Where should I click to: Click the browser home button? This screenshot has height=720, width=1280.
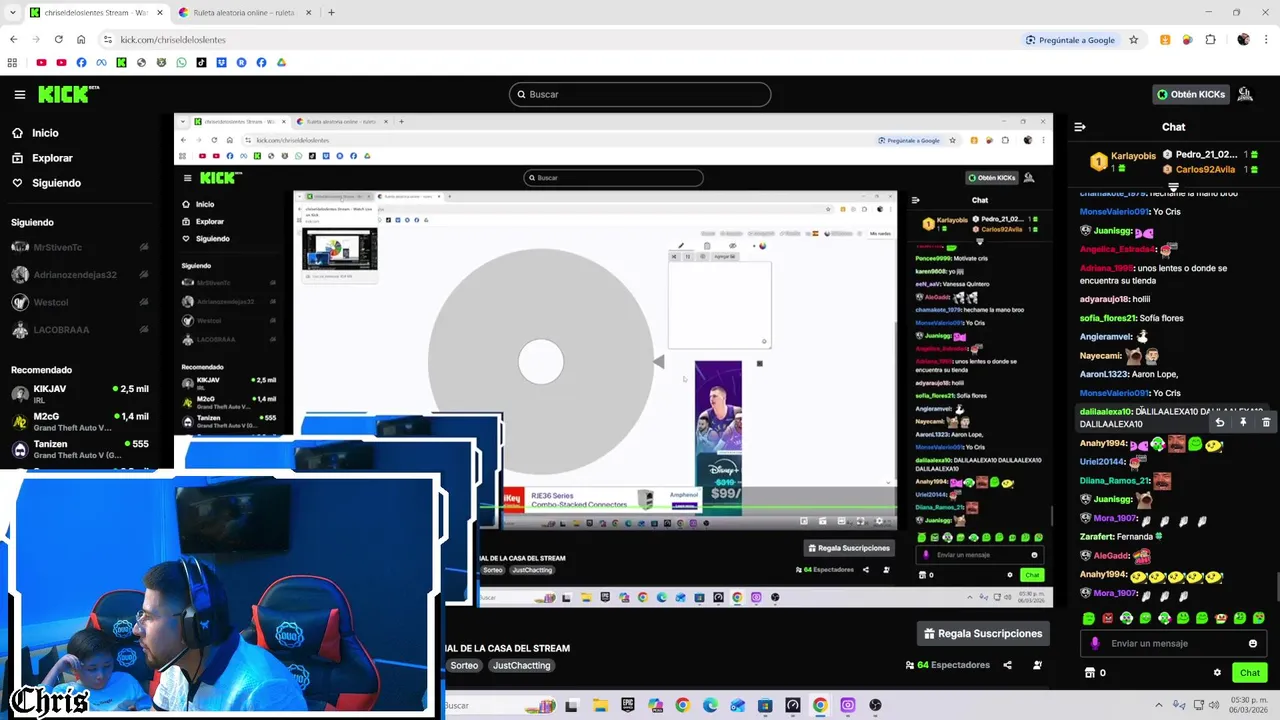[81, 40]
